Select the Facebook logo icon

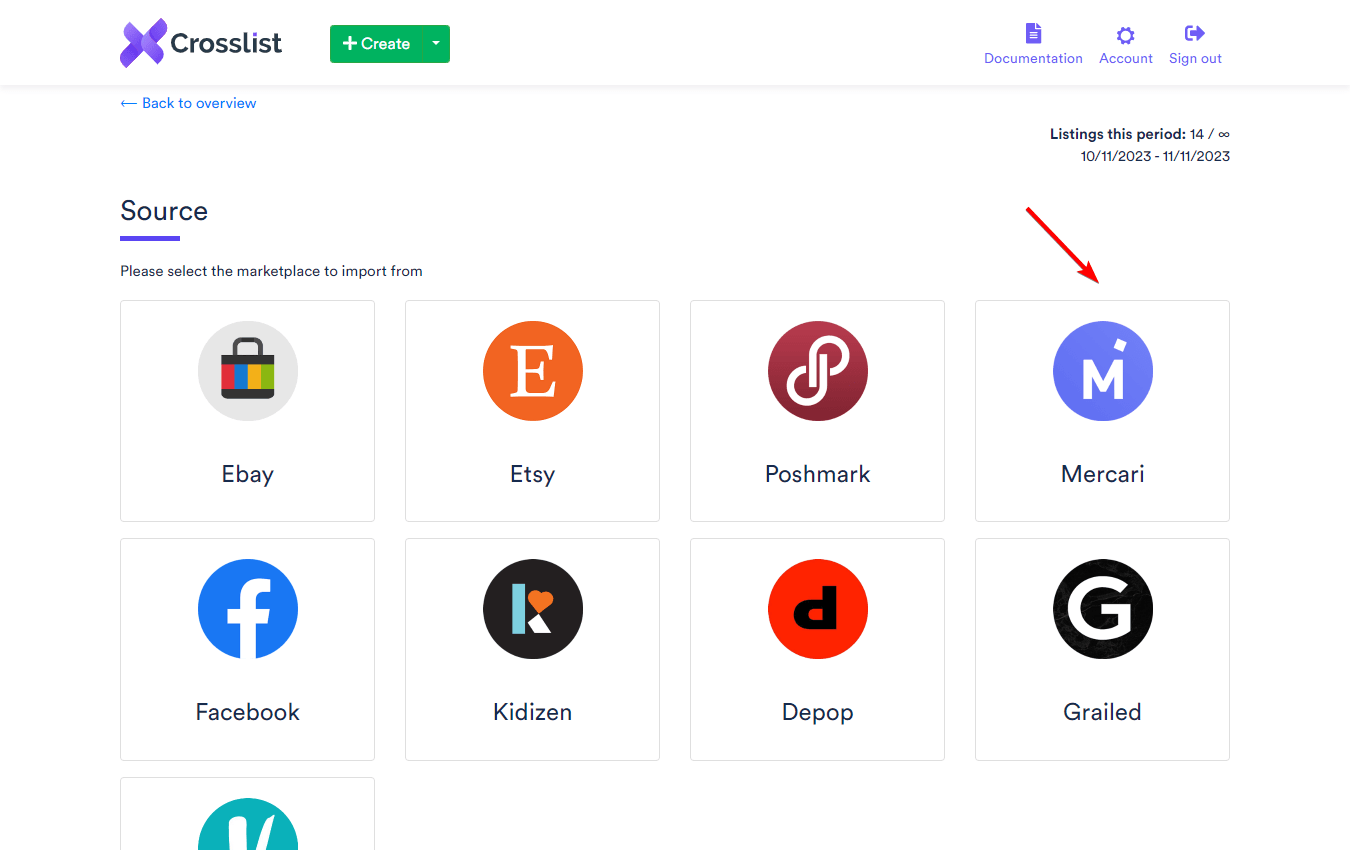[248, 609]
